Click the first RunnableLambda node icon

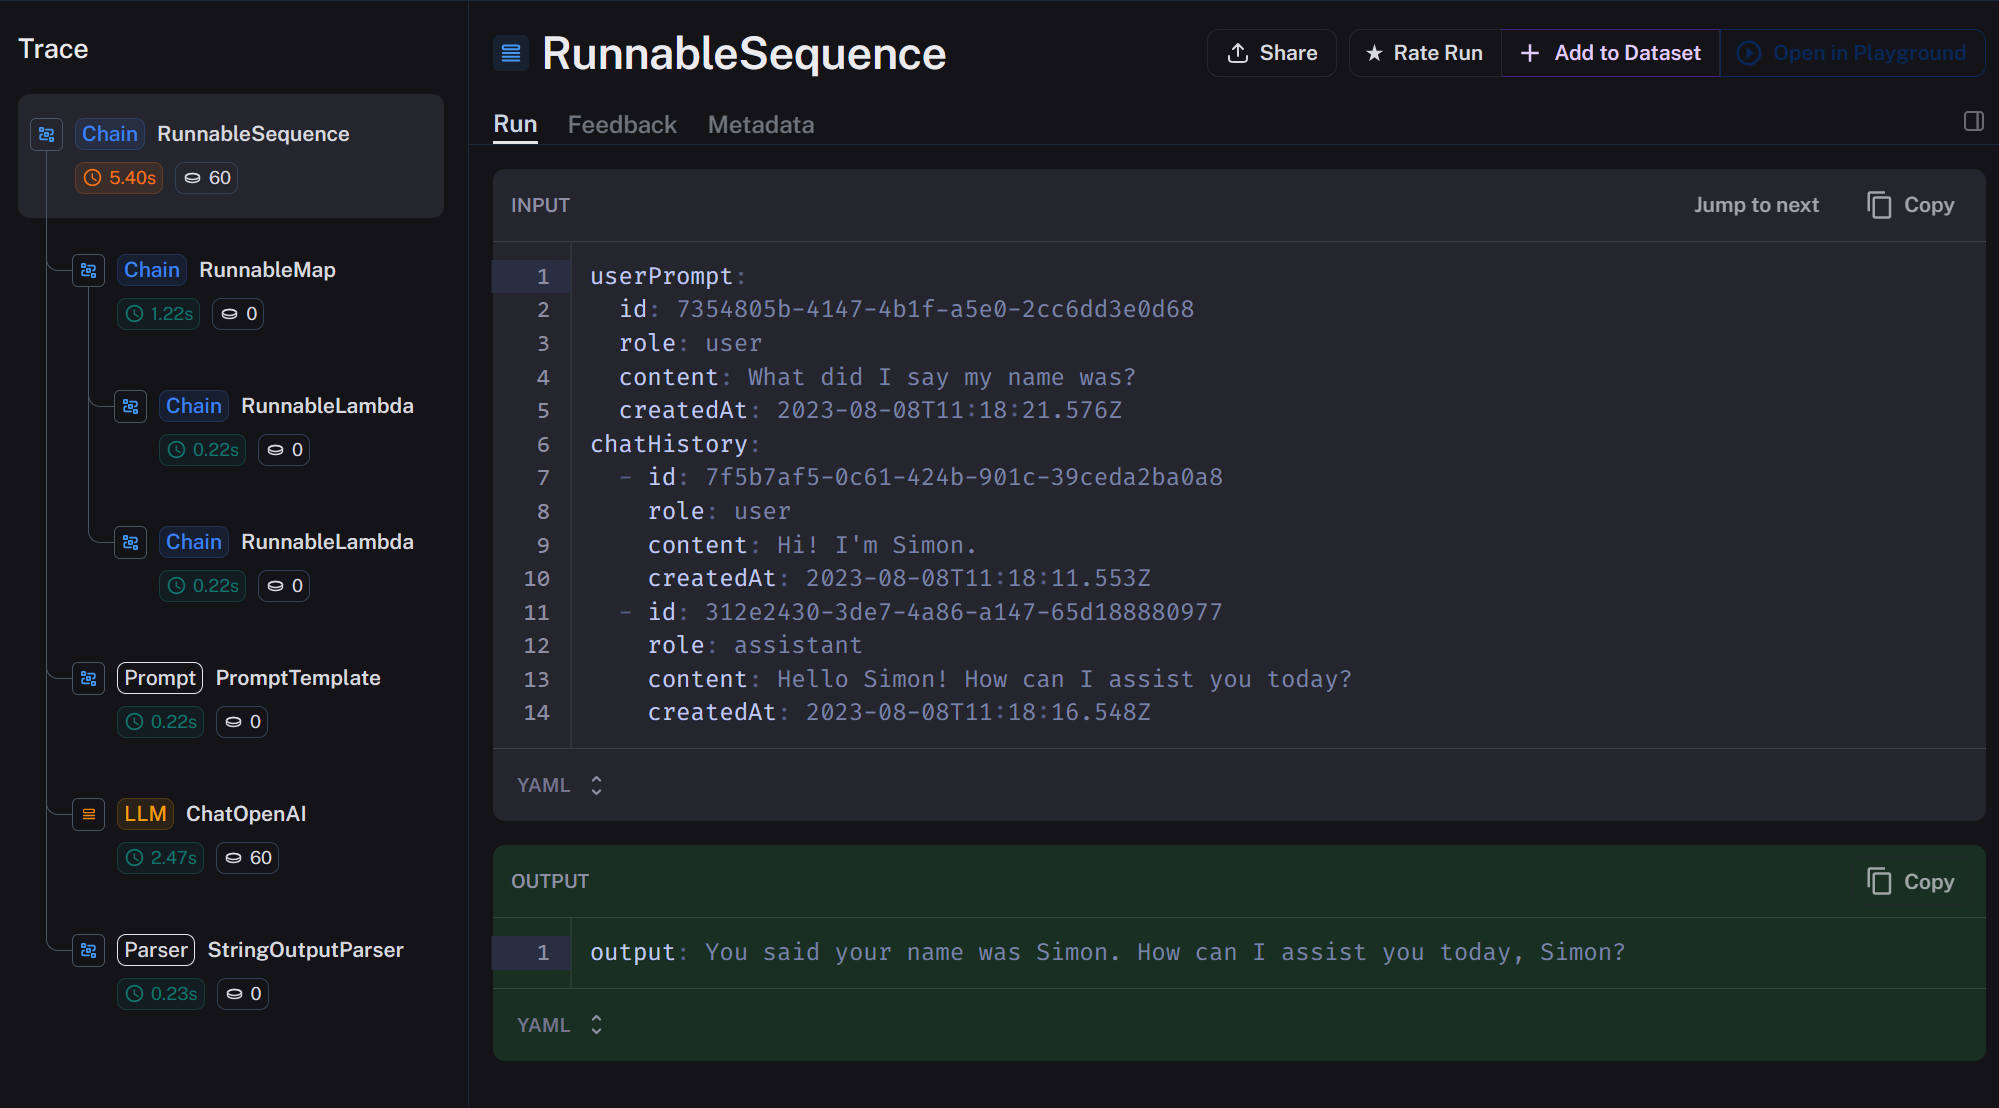[131, 406]
